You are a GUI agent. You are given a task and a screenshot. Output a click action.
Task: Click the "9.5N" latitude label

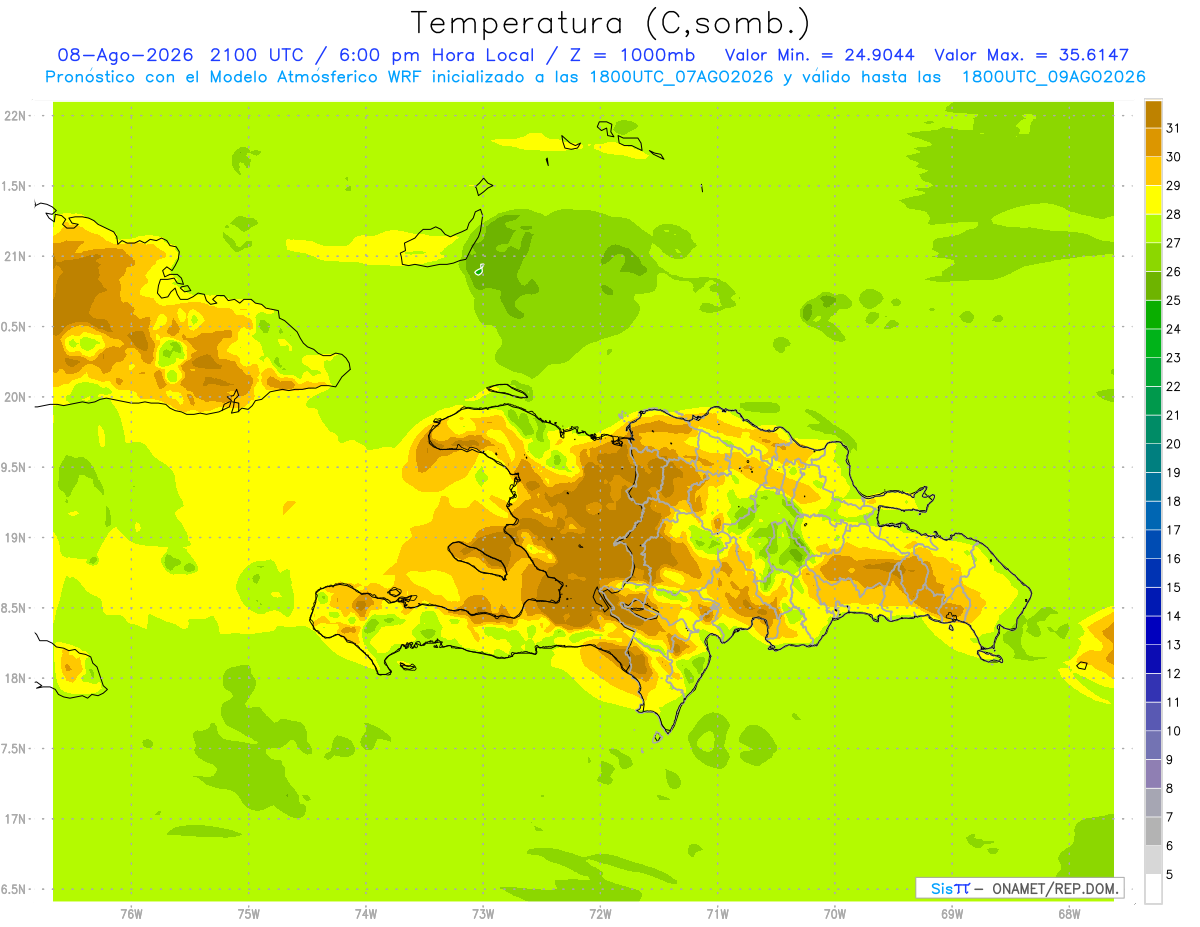14,468
